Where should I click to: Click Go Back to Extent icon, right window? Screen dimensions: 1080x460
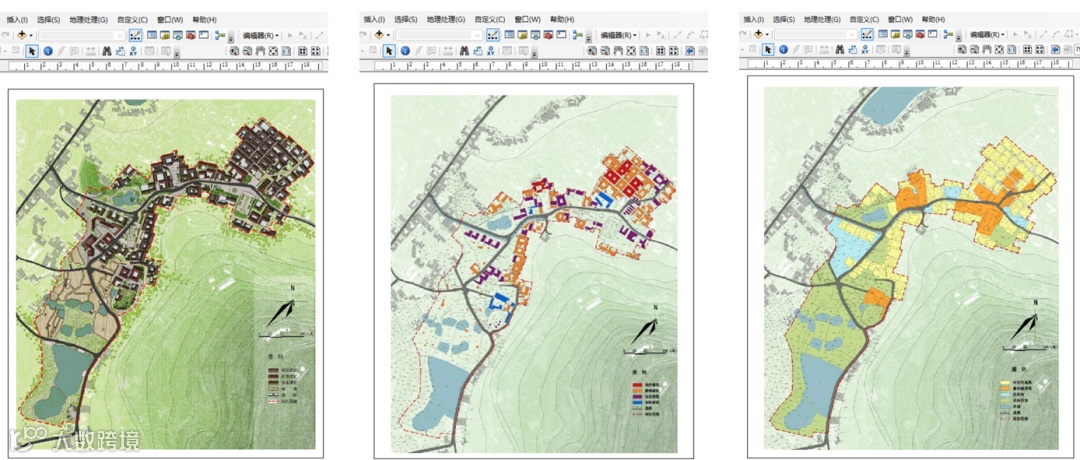(1055, 50)
